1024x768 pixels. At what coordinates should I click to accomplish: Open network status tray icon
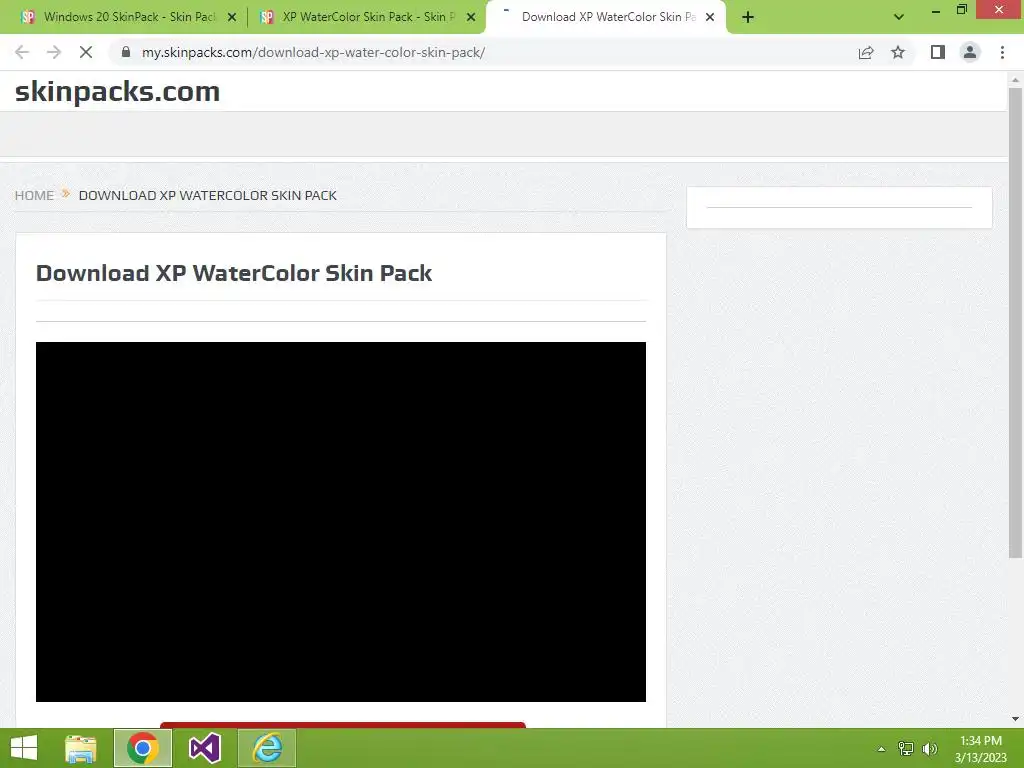click(906, 749)
